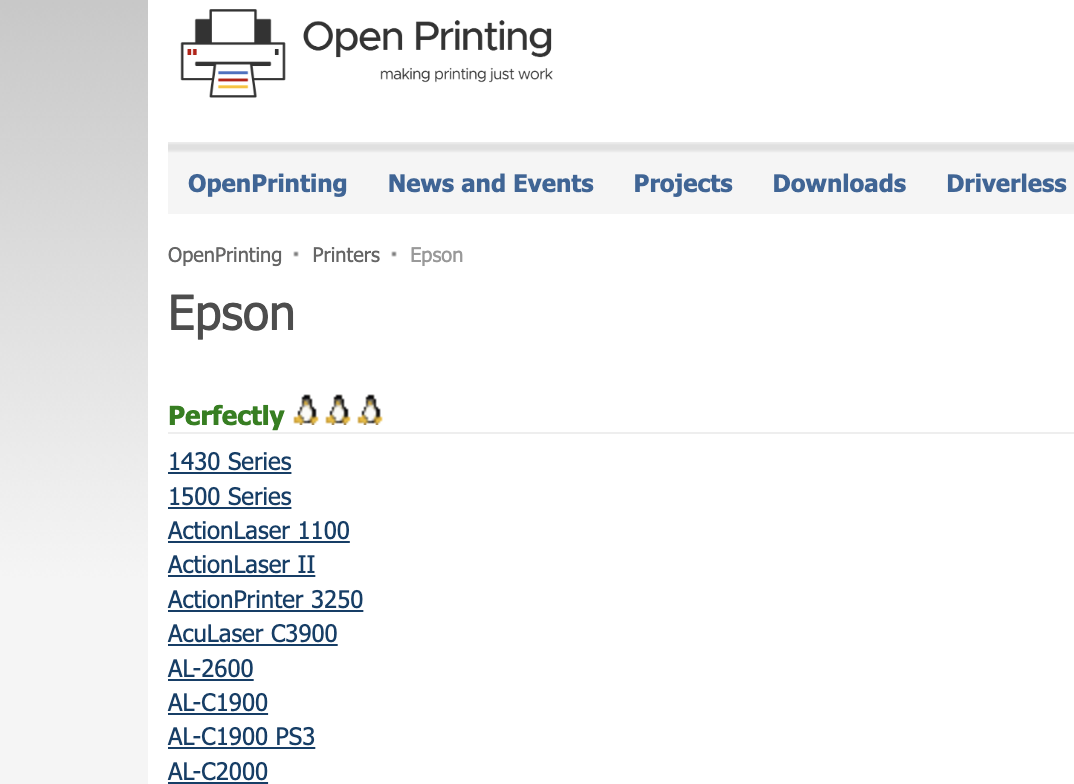Image resolution: width=1074 pixels, height=784 pixels.
Task: Open the Driverless navigation item
Action: [x=1006, y=184]
